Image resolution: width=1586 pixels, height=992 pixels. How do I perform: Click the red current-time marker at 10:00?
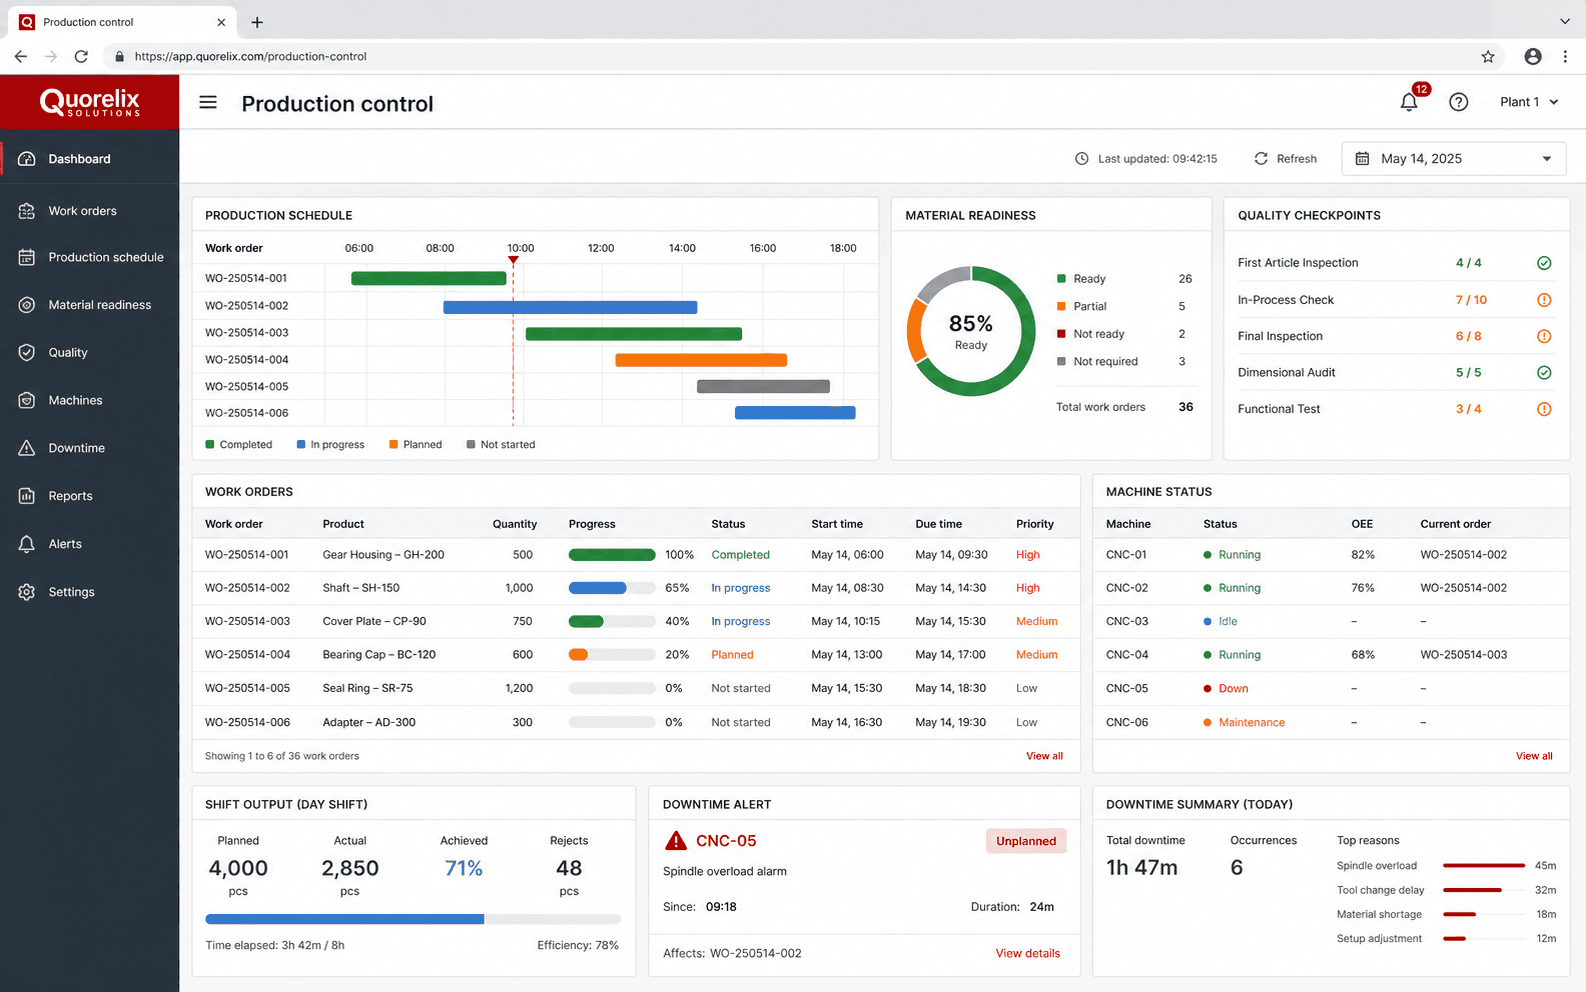[513, 260]
